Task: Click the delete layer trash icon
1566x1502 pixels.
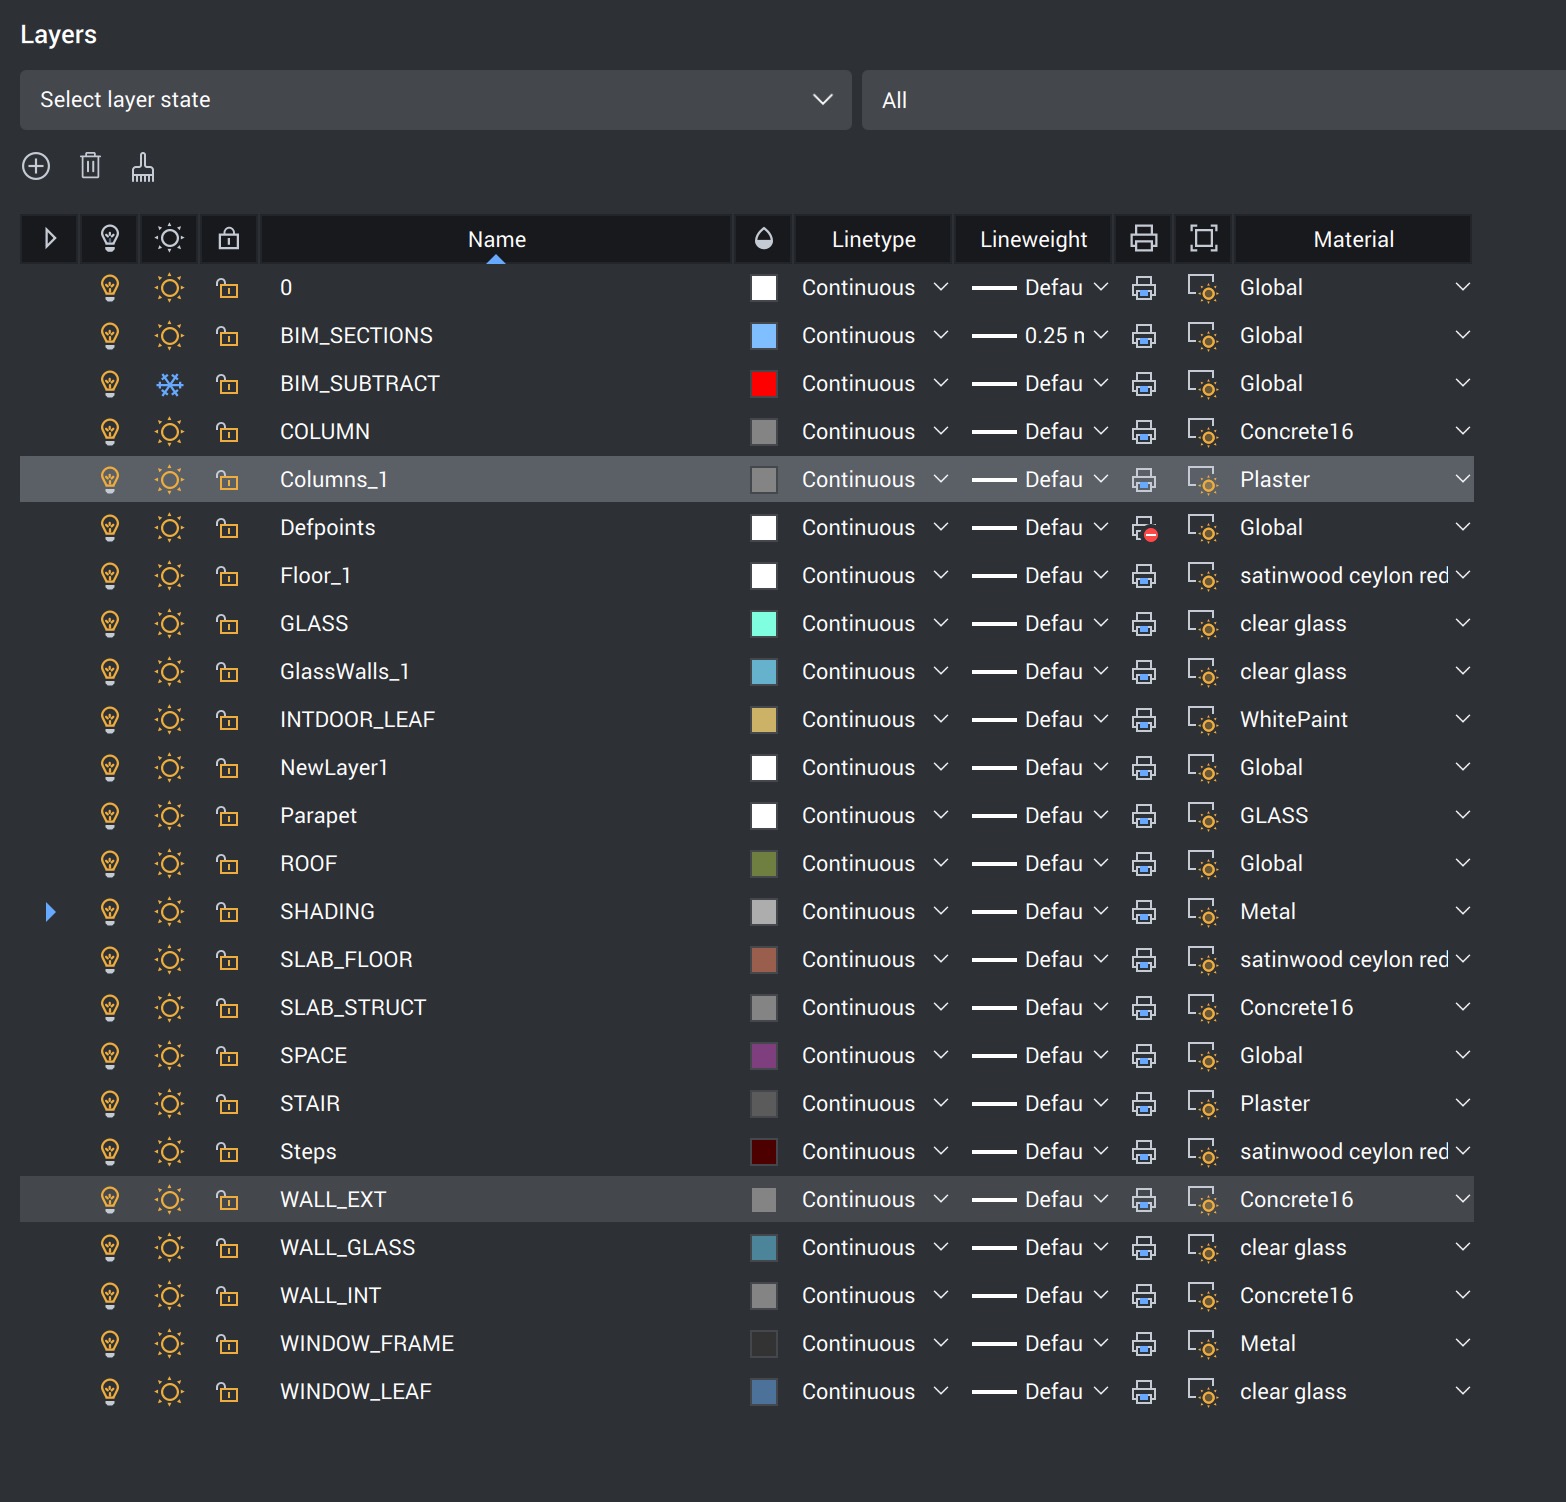Action: pyautogui.click(x=90, y=166)
